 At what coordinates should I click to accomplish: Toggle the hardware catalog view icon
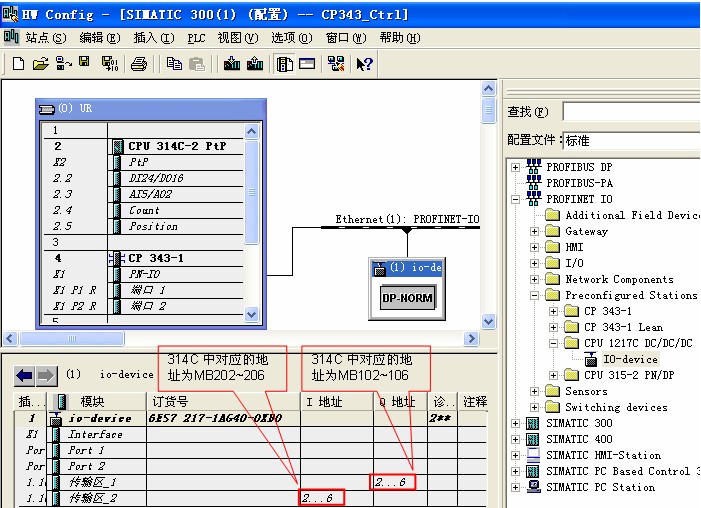click(x=284, y=64)
